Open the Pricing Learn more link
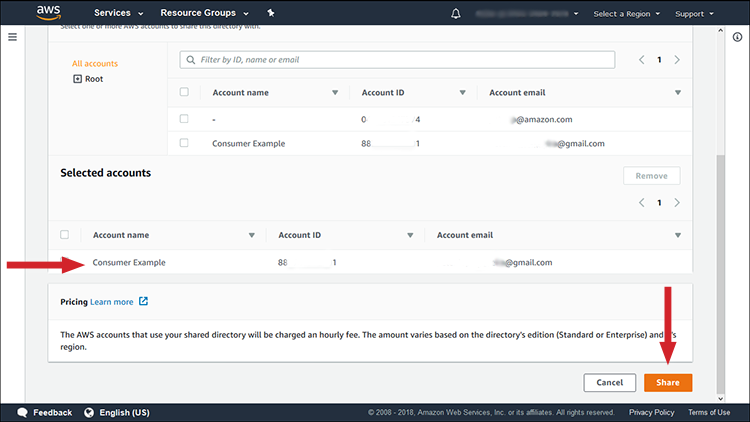The height and width of the screenshot is (422, 750). pos(112,302)
